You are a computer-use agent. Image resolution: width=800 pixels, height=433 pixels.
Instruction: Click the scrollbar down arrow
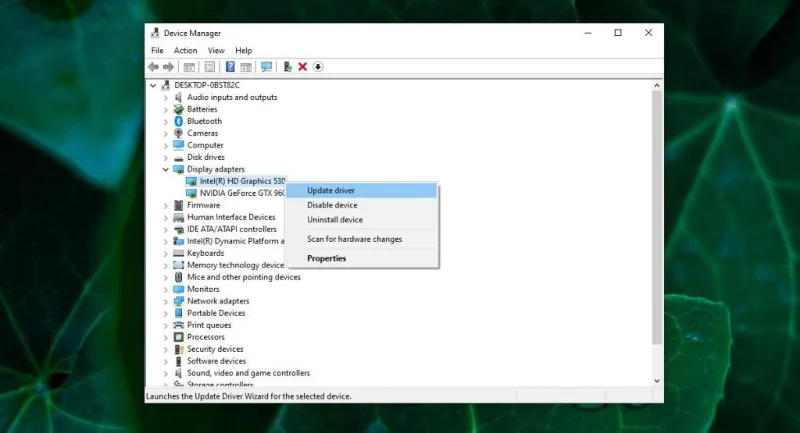tap(657, 381)
